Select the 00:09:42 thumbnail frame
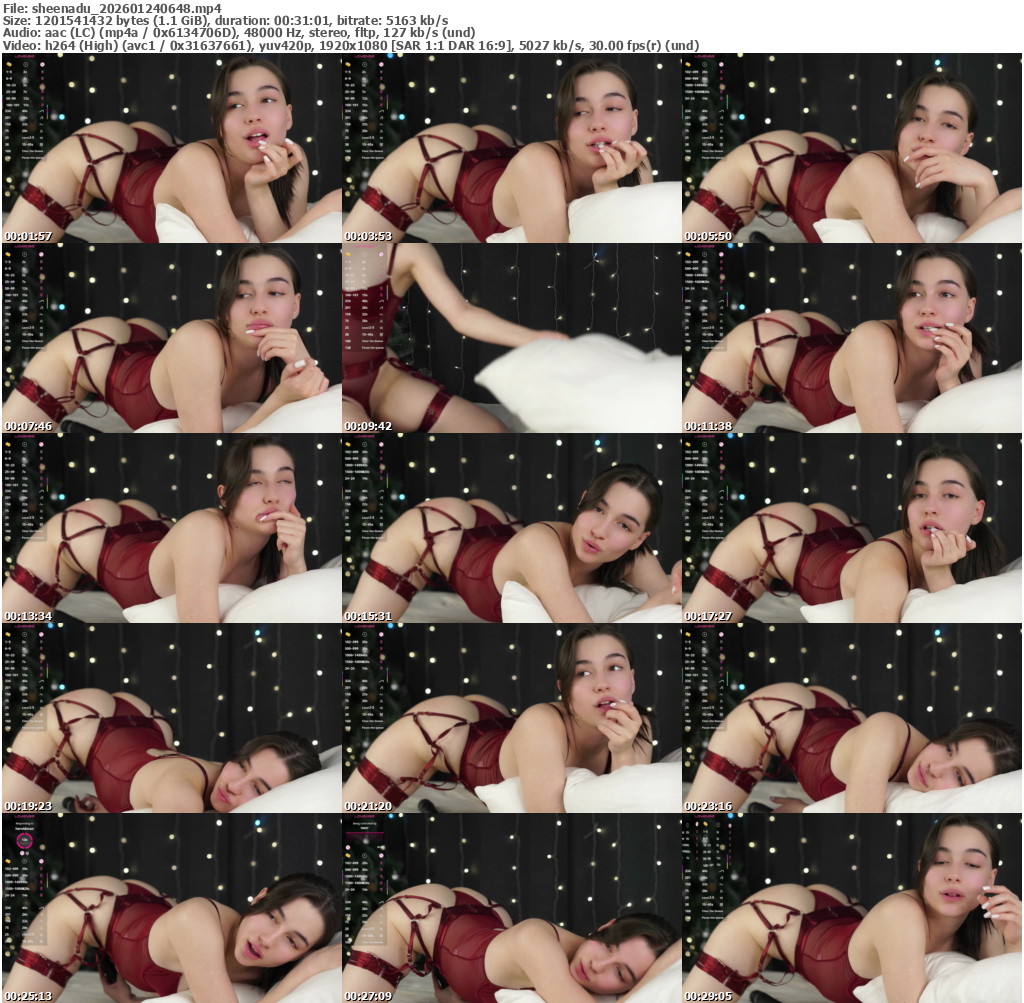 click(511, 338)
